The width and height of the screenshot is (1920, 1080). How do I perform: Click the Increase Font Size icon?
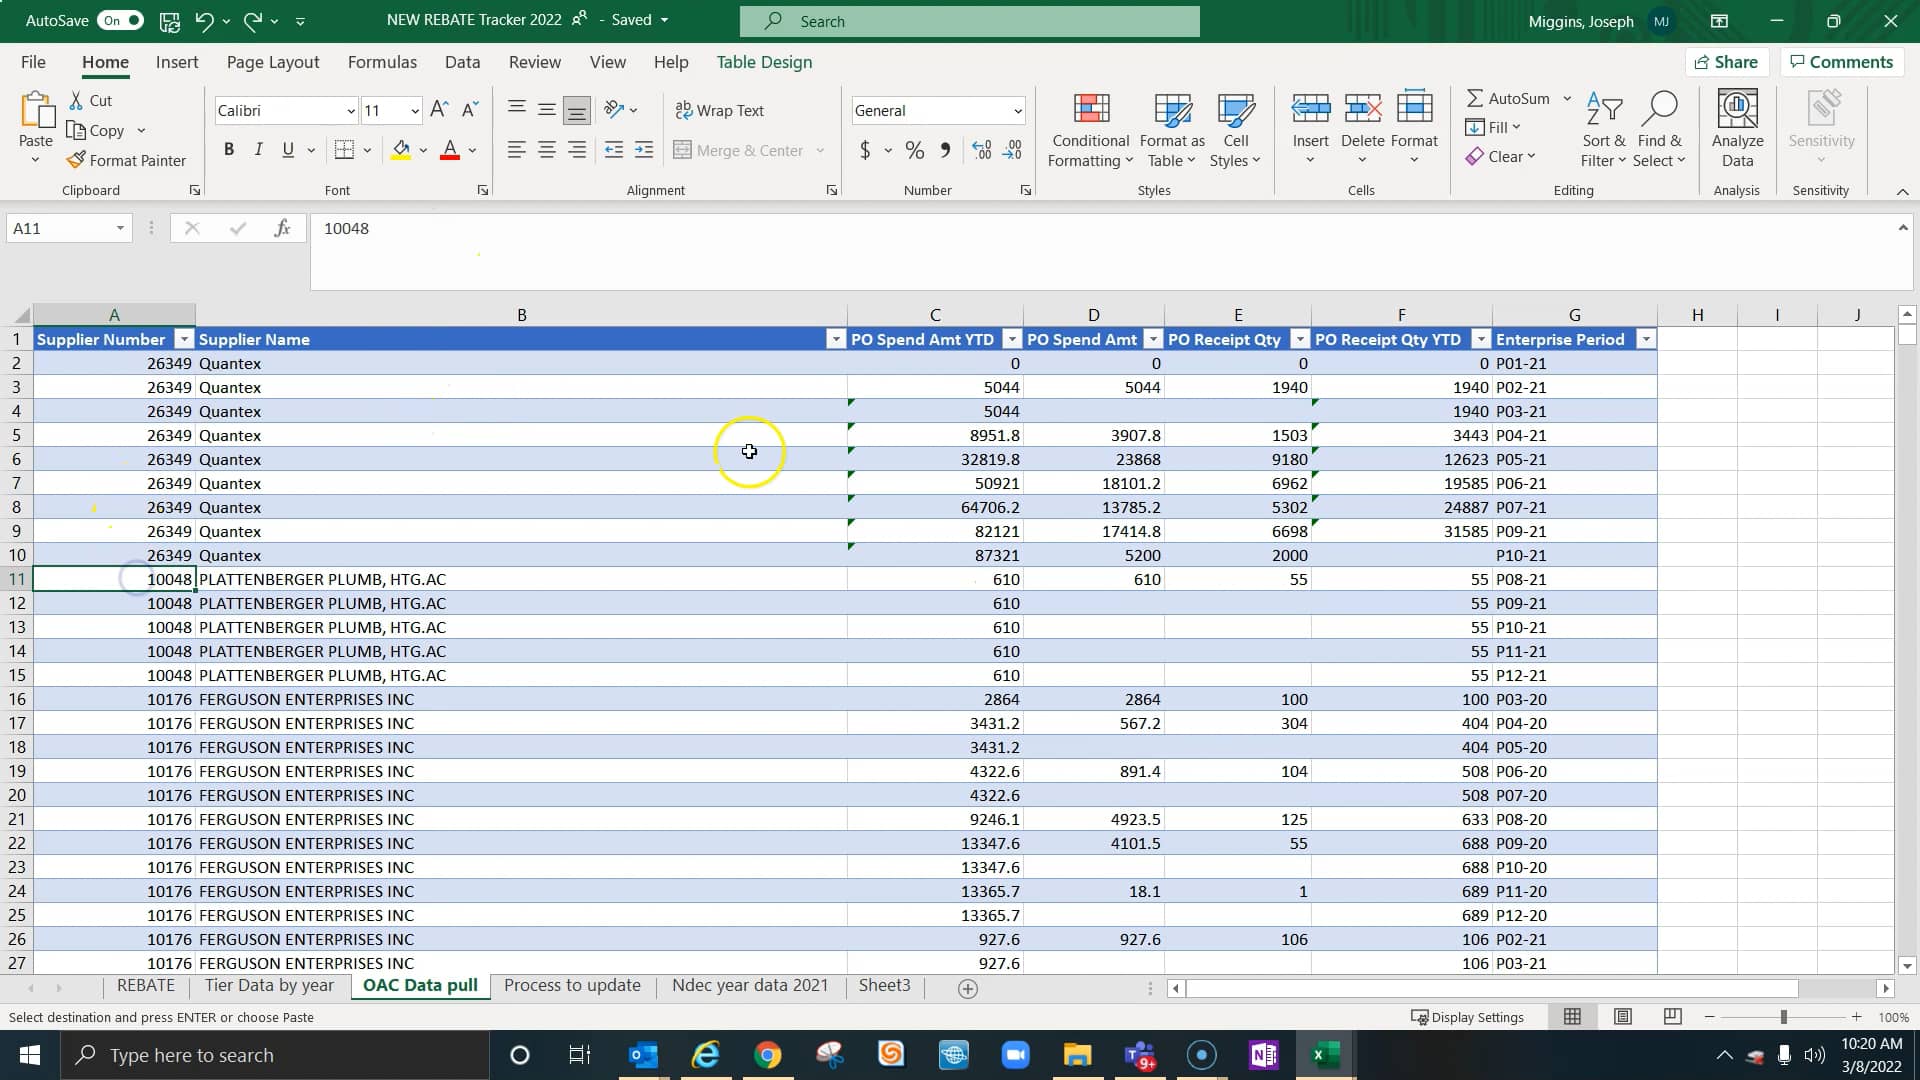(438, 110)
